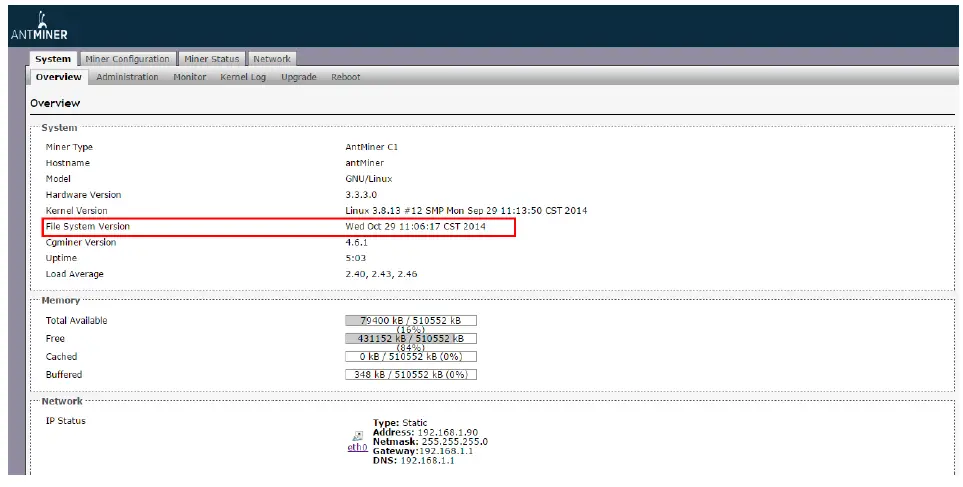Select the Gateway '192.168.1.1' text
963x487 pixels.
point(445,451)
